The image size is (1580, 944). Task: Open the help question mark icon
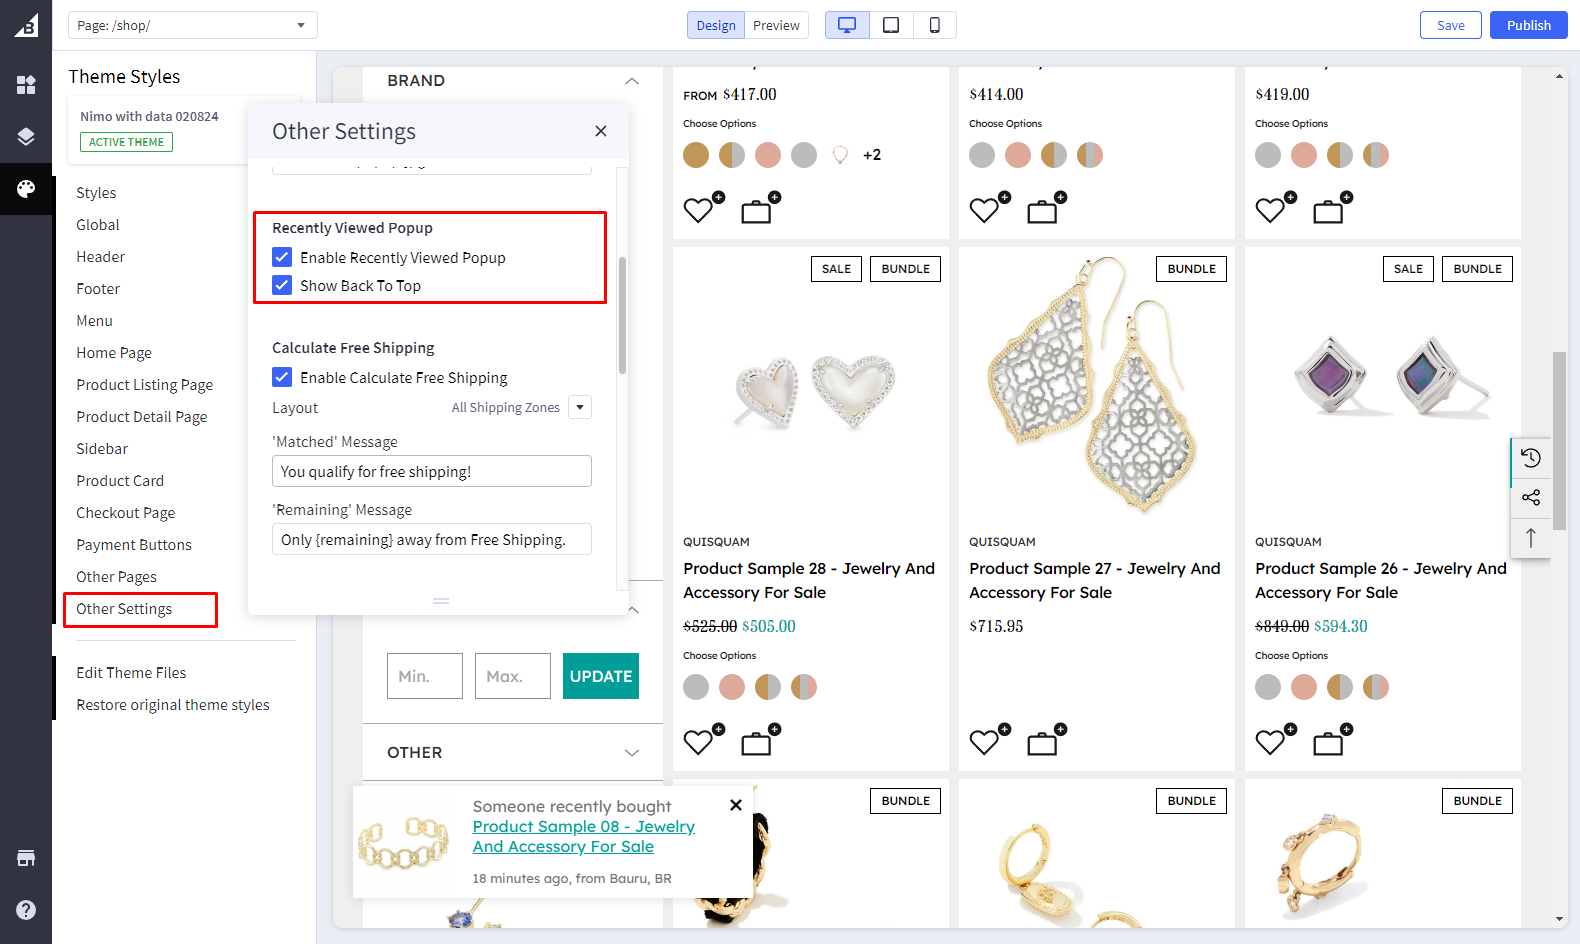26,910
